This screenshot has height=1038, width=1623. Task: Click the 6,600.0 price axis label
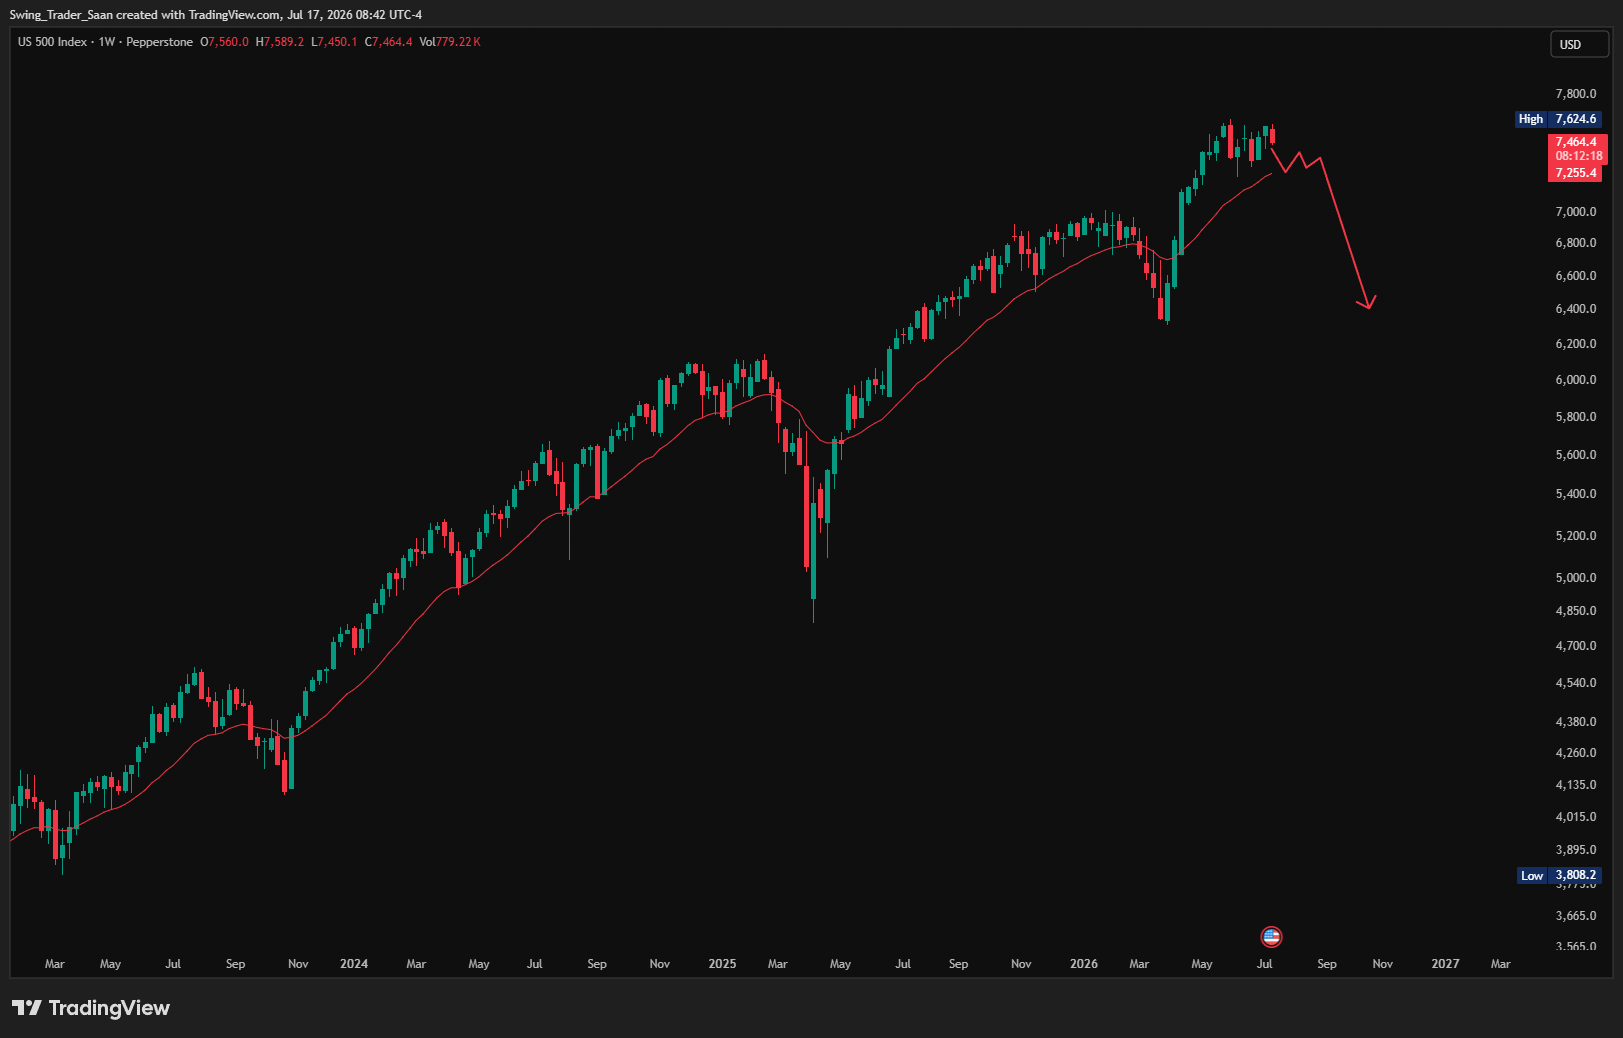1576,276
